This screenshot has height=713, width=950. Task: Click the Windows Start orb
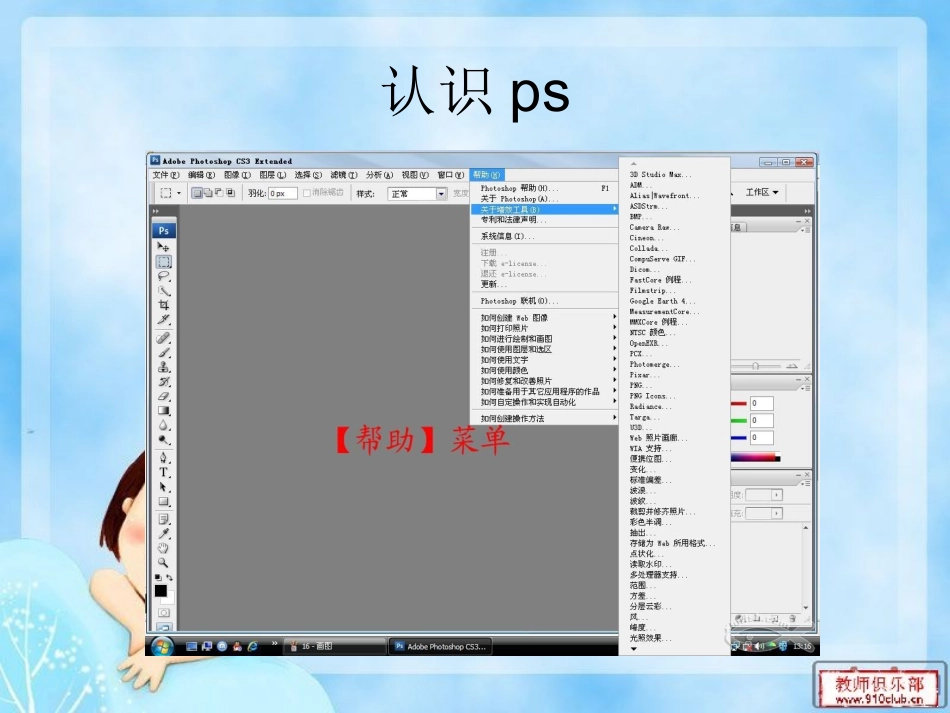(162, 647)
